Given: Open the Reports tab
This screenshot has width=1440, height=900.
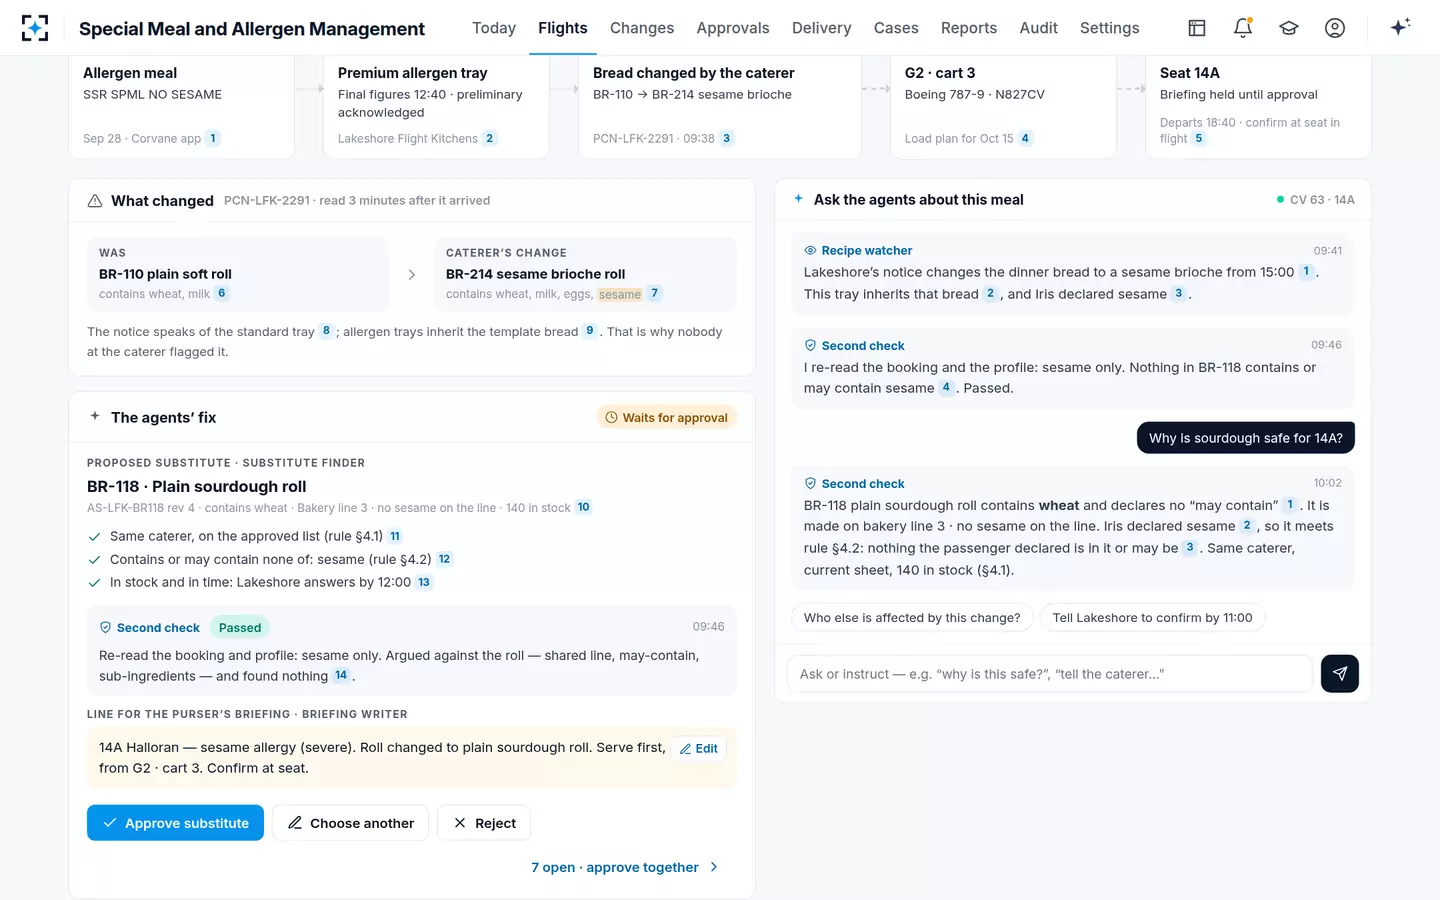Looking at the screenshot, I should coord(969,28).
